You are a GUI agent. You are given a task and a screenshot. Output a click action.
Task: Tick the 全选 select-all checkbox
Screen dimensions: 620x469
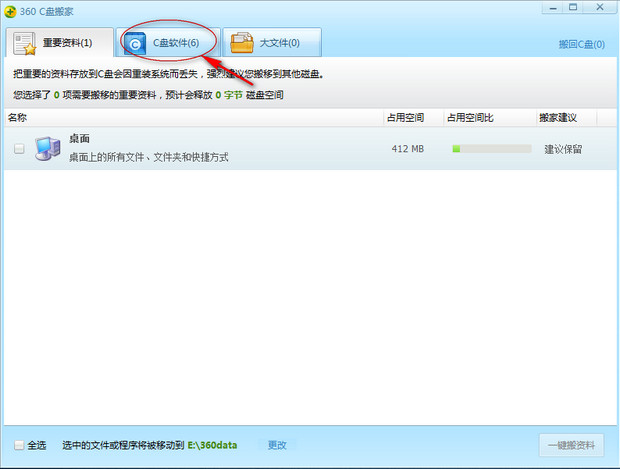pyautogui.click(x=19, y=445)
